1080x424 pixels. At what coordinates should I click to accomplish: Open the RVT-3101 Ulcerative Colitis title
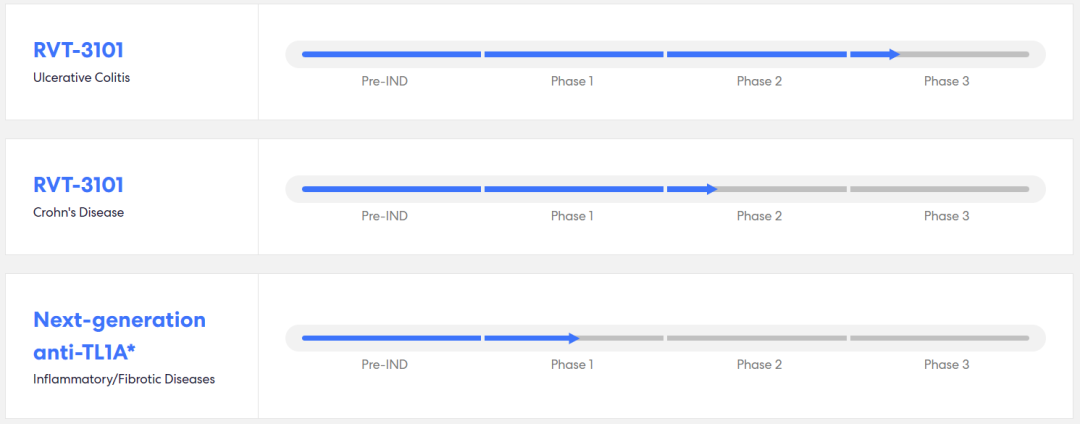pos(79,50)
